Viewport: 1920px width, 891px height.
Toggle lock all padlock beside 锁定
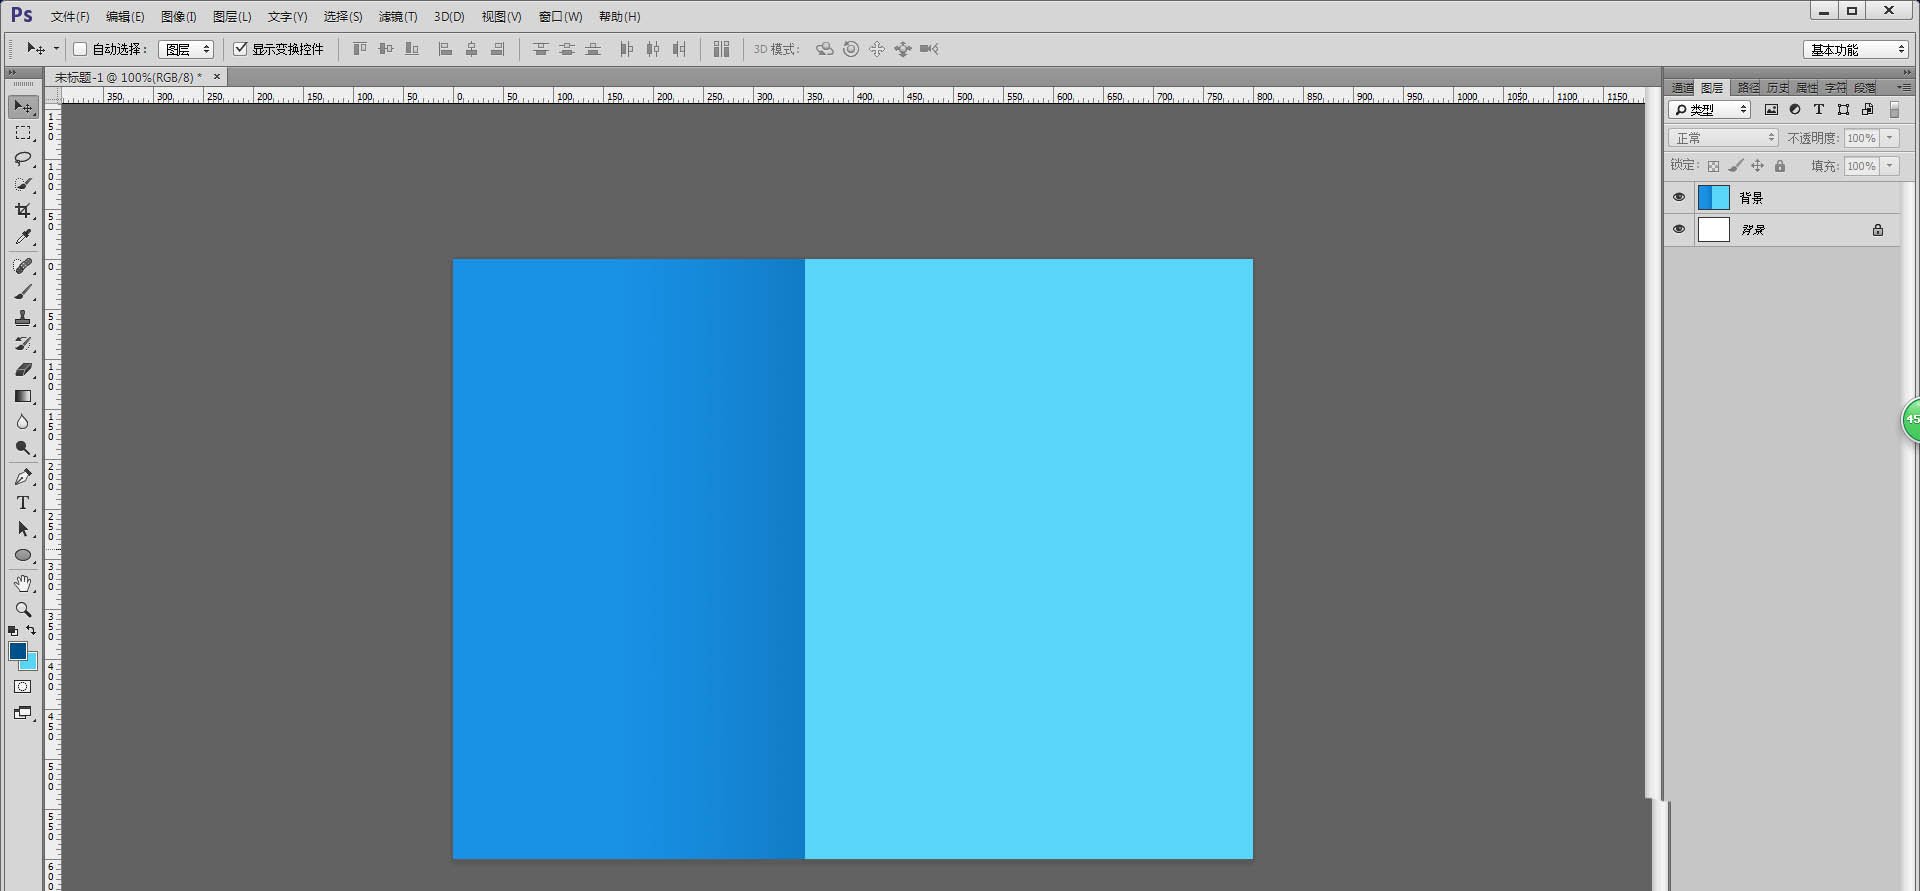click(x=1780, y=166)
